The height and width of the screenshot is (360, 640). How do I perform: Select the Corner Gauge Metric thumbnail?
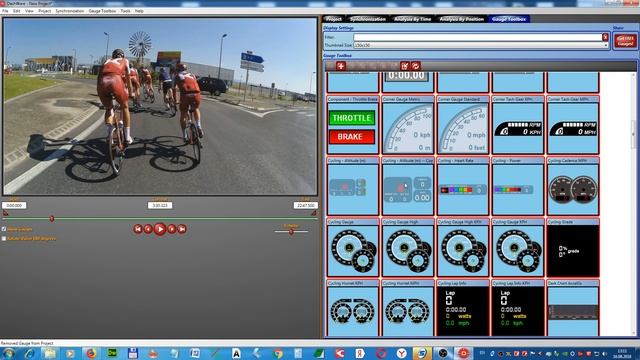[408, 125]
